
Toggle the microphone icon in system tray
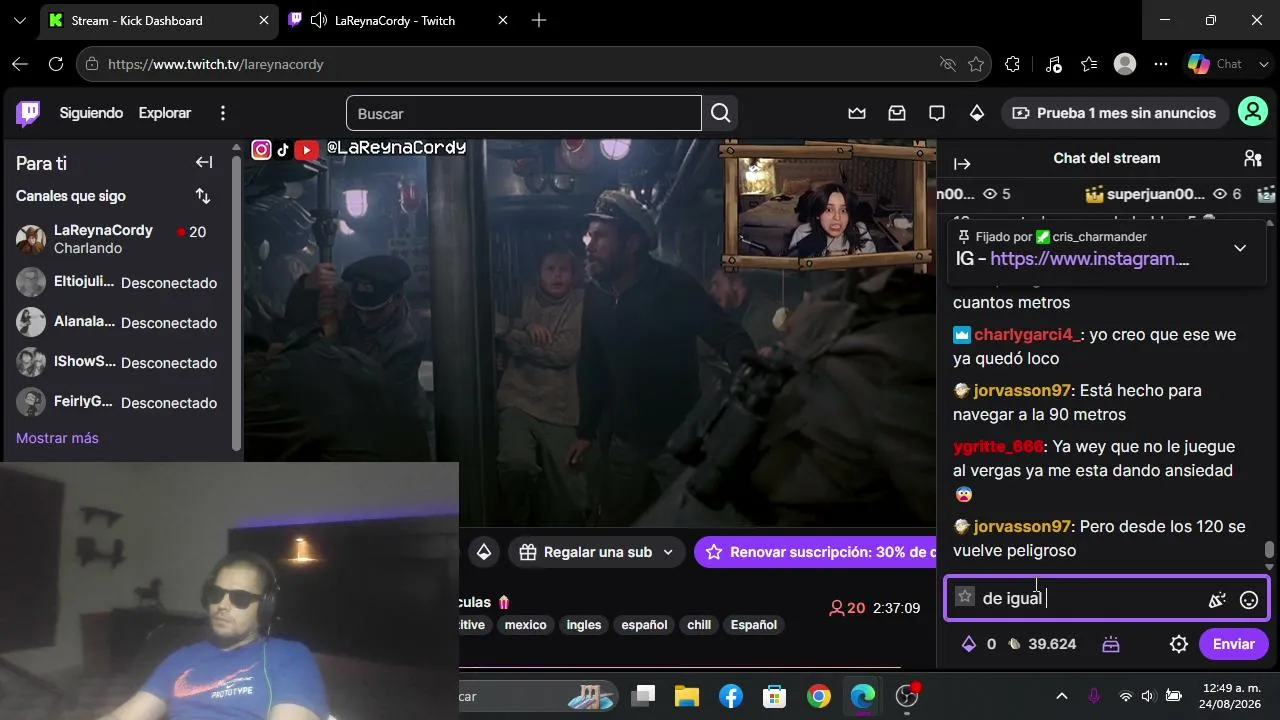[1094, 695]
